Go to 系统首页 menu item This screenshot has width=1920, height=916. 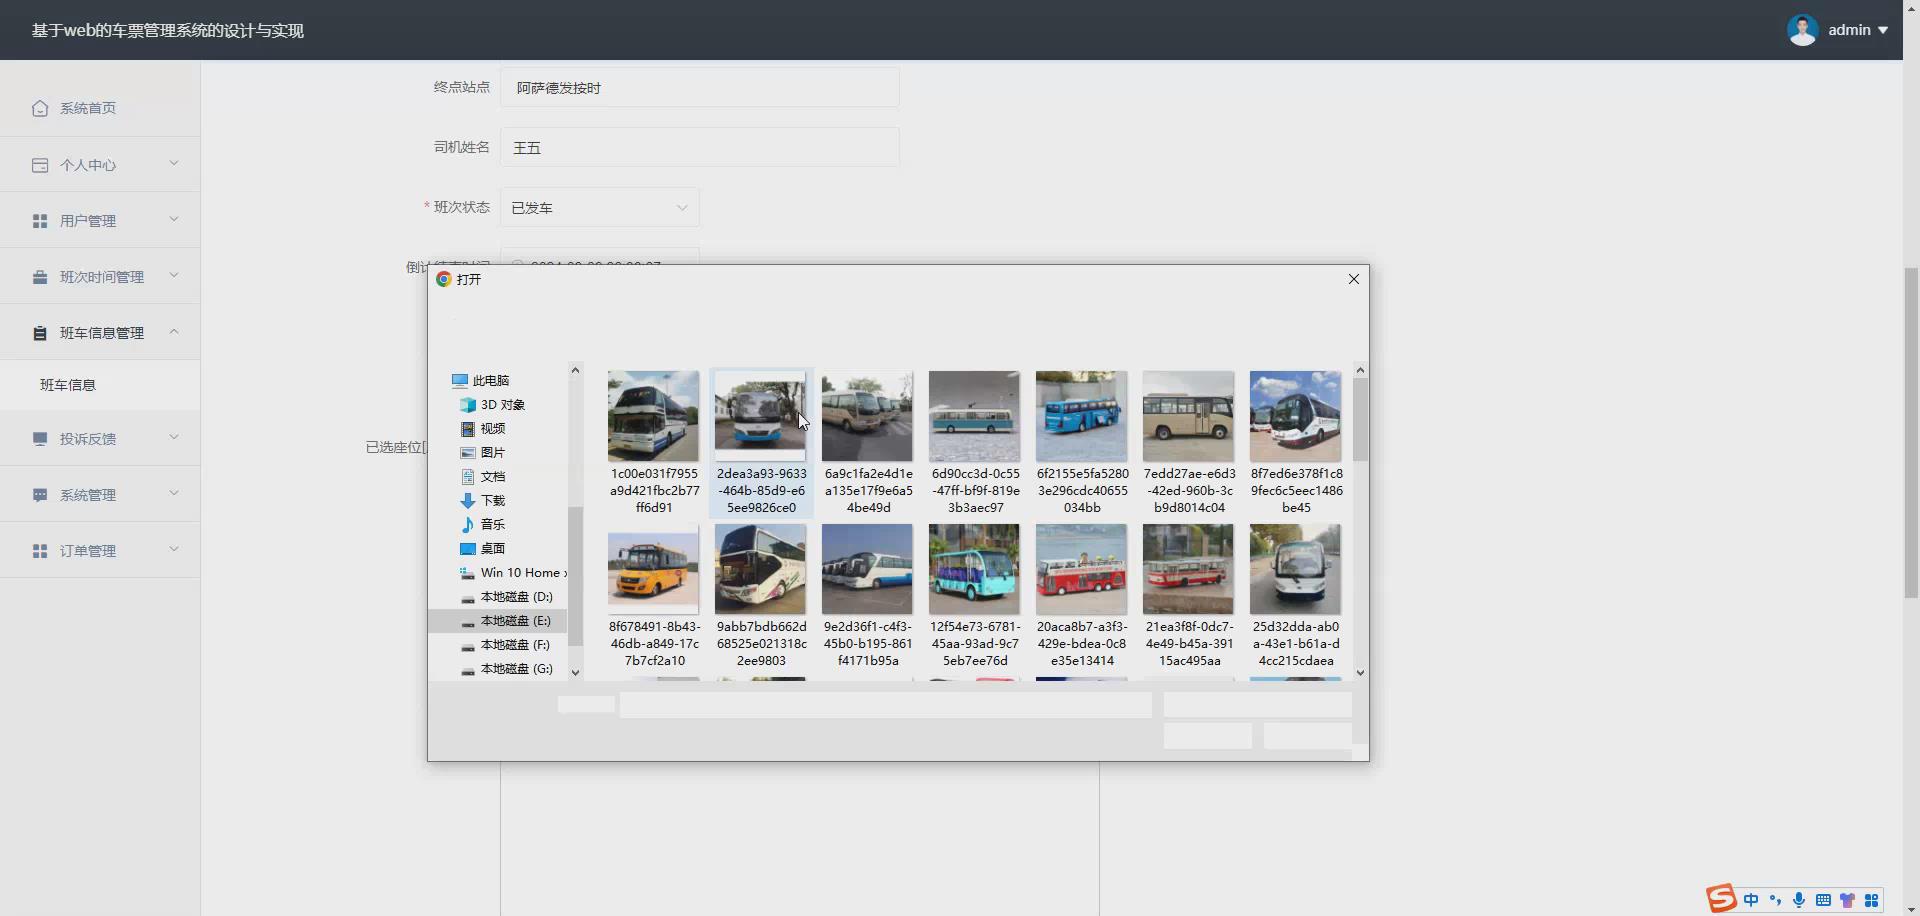click(100, 108)
